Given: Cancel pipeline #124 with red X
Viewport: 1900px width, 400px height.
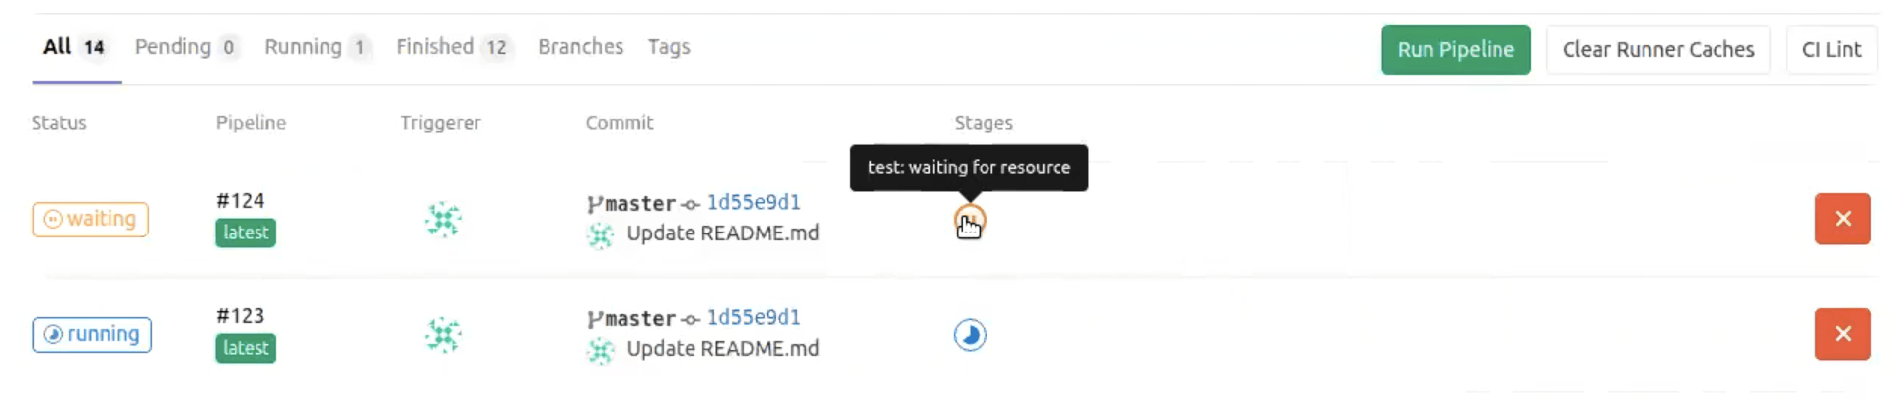Looking at the screenshot, I should (x=1842, y=219).
